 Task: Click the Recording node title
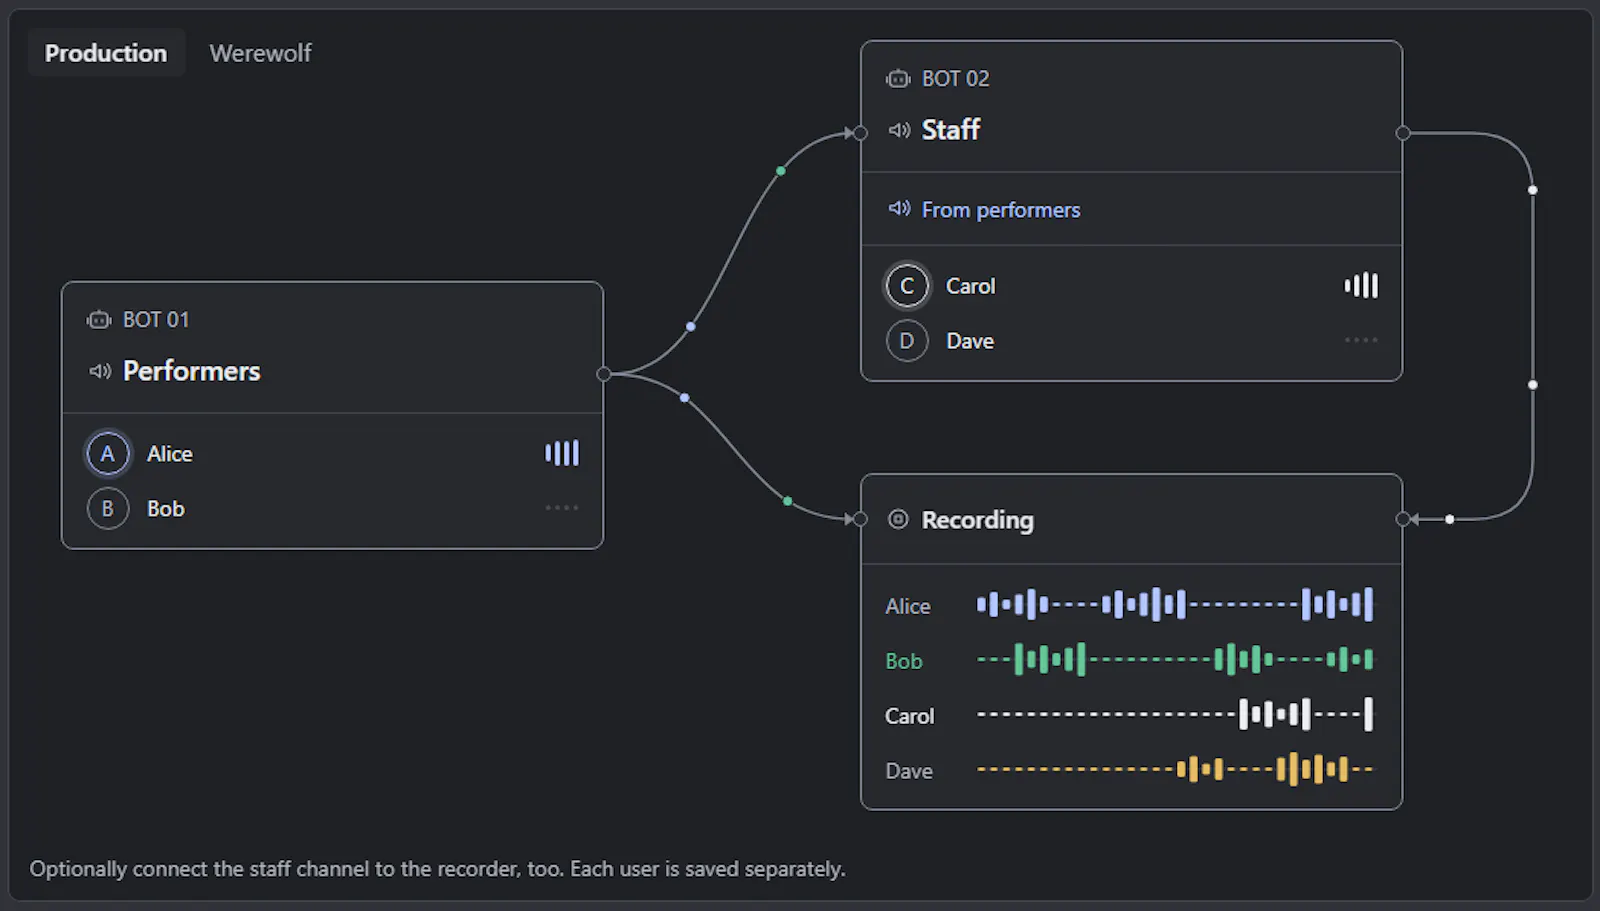[977, 520]
